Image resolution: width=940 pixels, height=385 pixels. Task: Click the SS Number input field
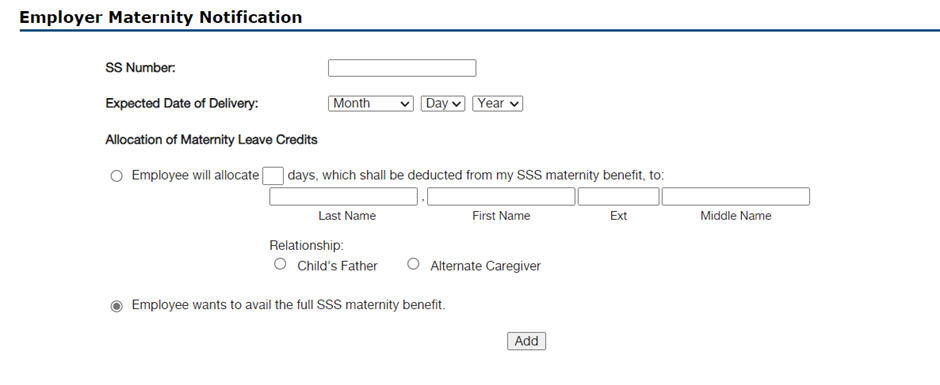[402, 68]
